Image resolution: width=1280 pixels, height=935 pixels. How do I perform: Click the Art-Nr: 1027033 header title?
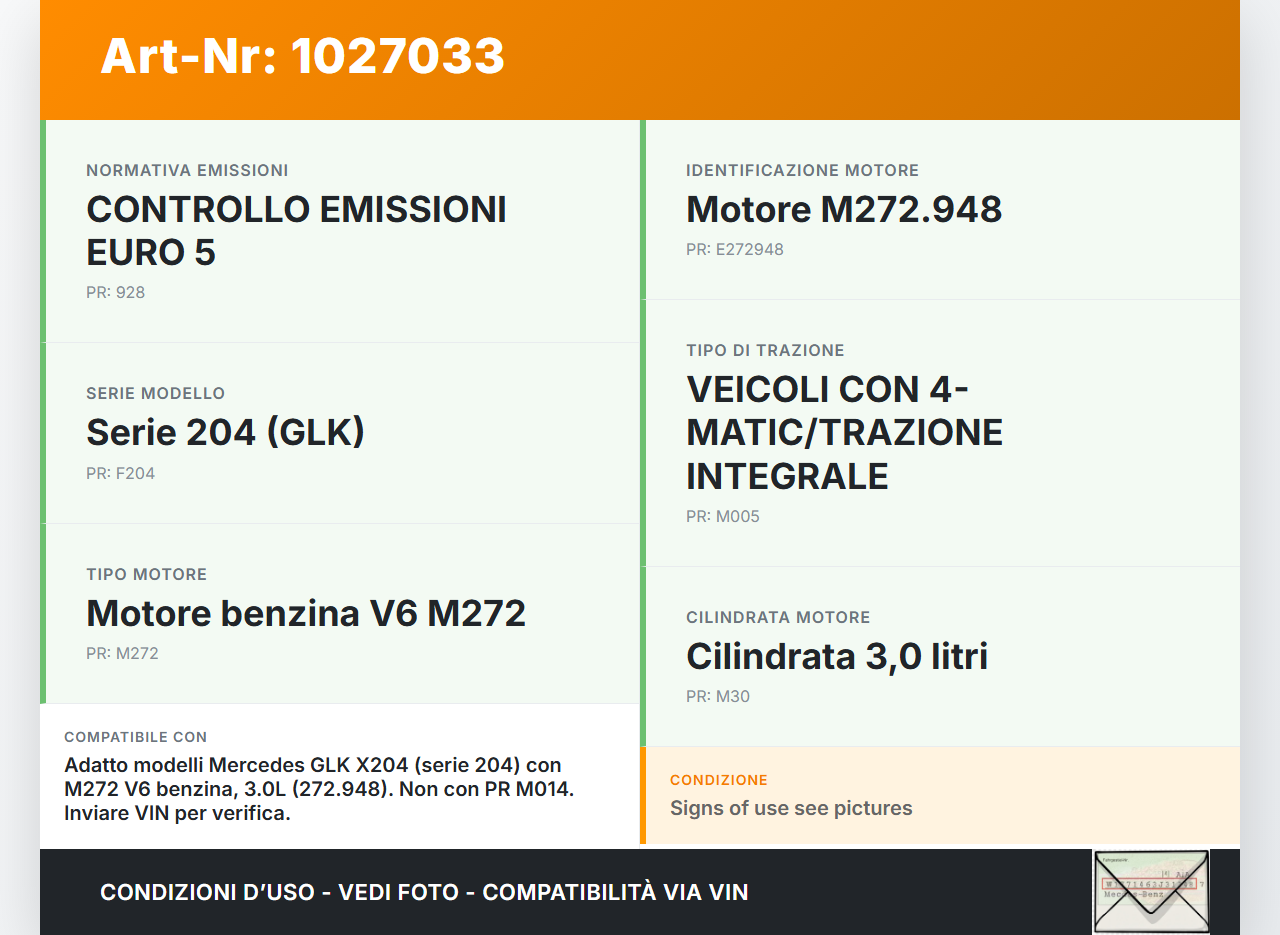coord(302,56)
